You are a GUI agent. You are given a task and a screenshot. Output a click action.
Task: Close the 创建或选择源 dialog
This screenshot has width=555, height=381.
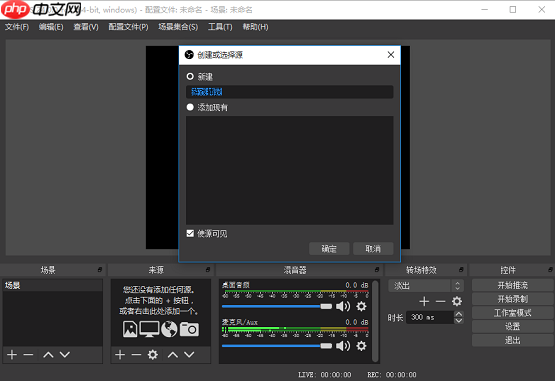391,55
